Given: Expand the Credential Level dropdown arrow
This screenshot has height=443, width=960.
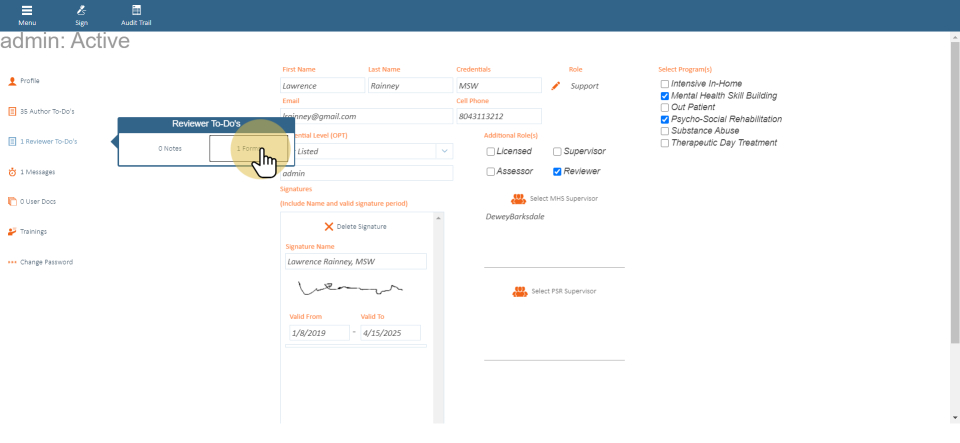Looking at the screenshot, I should tap(443, 151).
